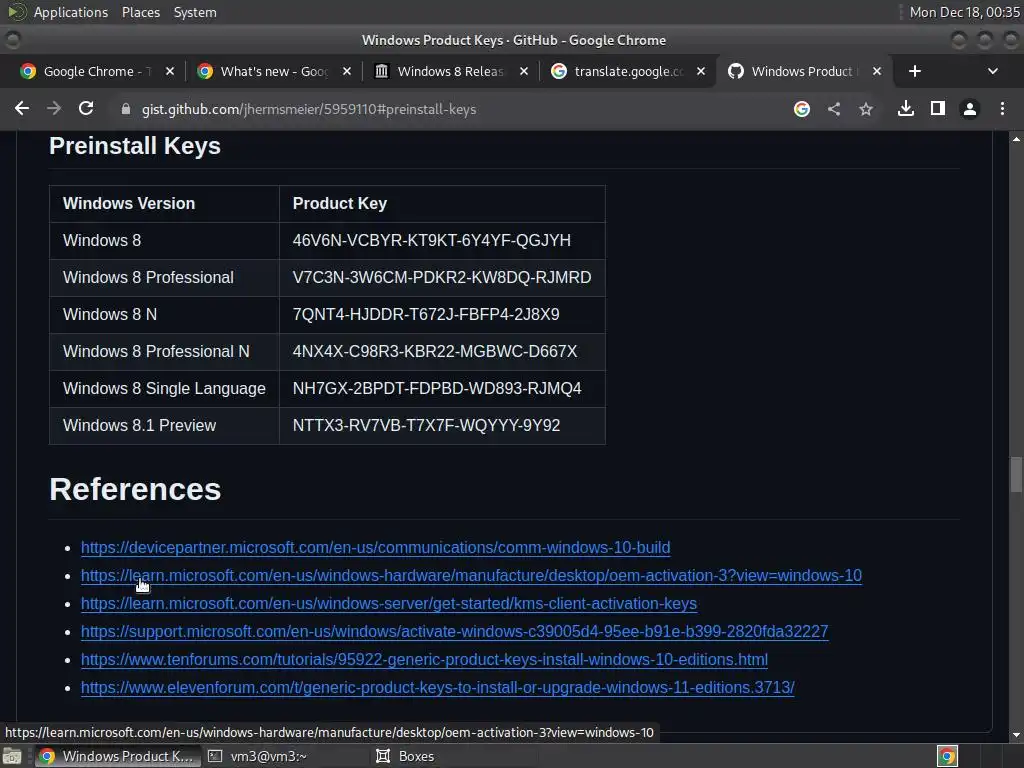Open the kms-client-activation-keys reference link

388,604
